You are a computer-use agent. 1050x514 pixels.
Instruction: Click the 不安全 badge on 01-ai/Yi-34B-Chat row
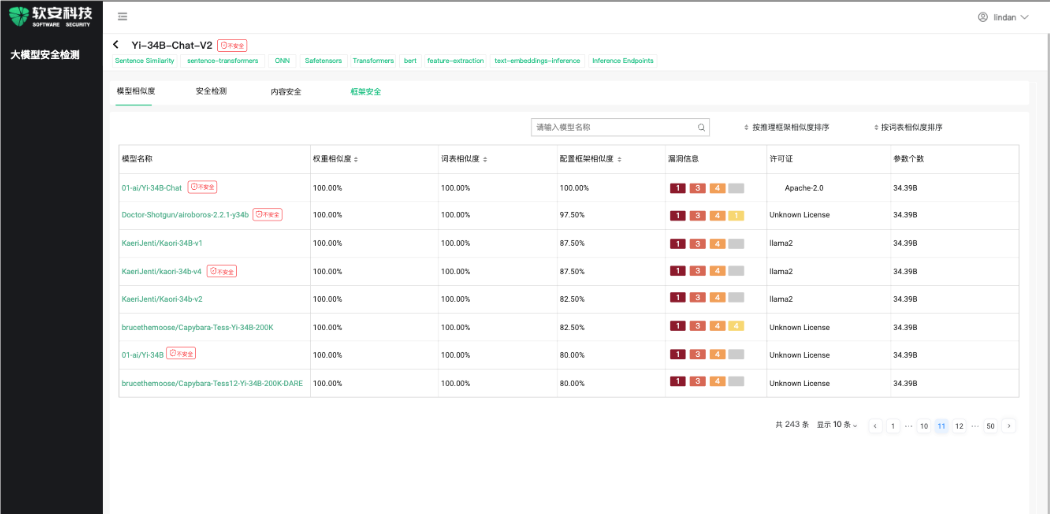(202, 187)
